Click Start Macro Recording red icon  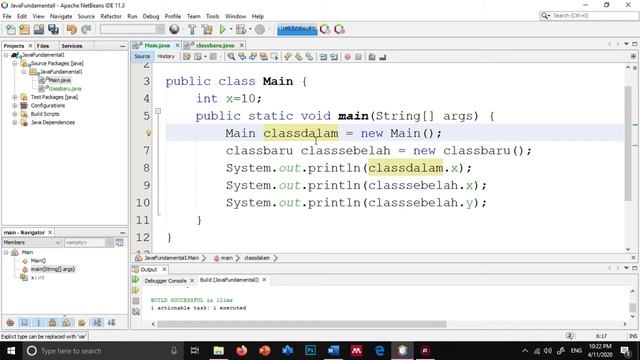point(347,57)
